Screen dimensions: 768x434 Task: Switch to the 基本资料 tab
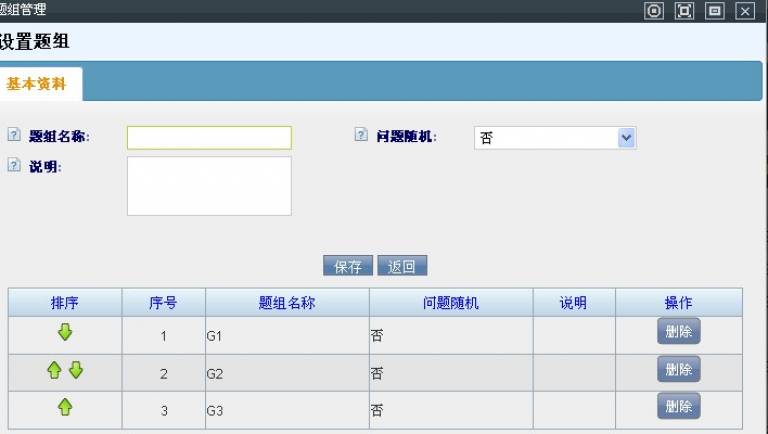pyautogui.click(x=37, y=84)
